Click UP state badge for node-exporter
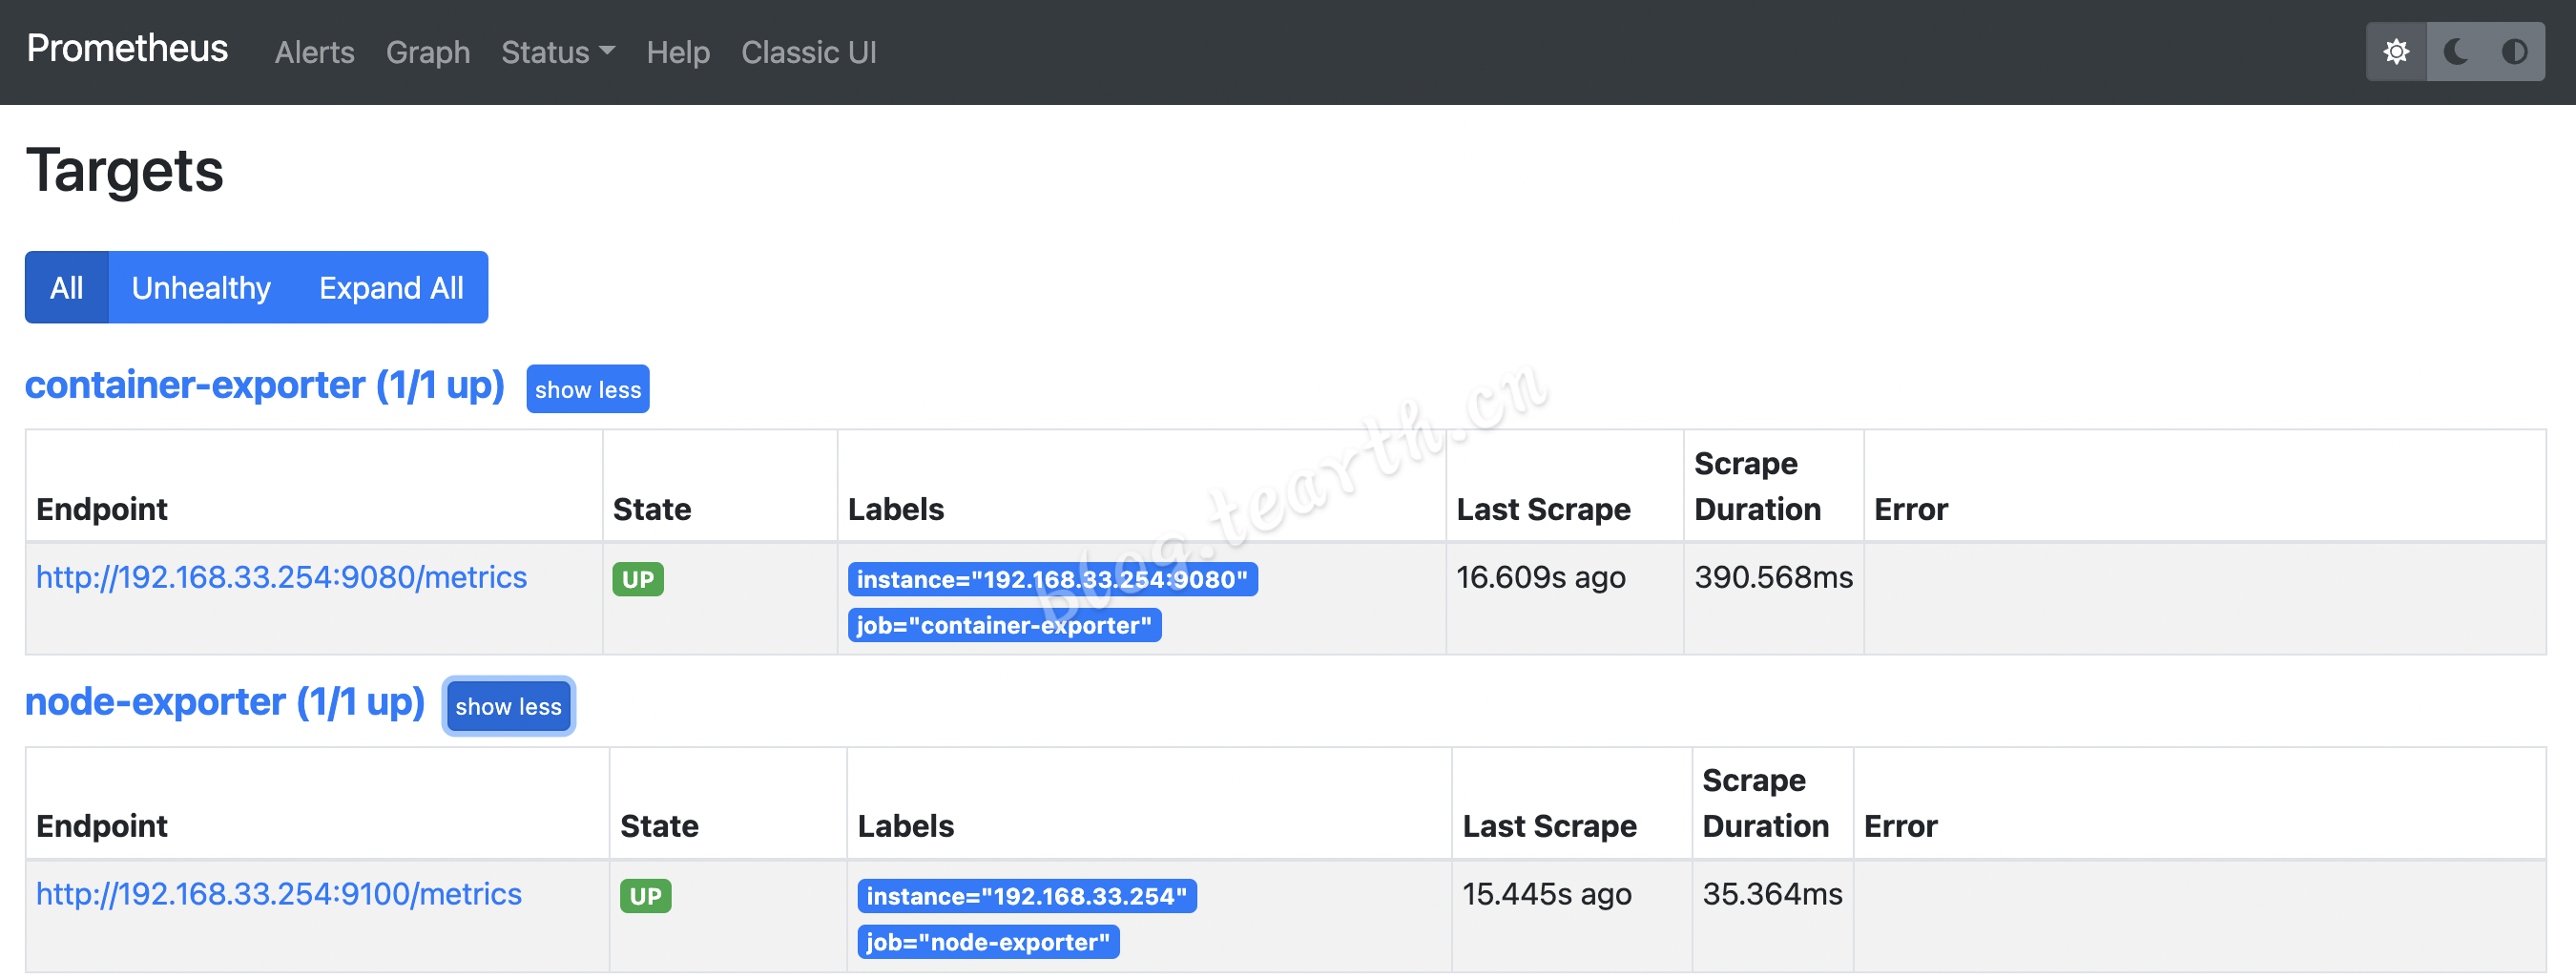2576x979 pixels. 645,896
